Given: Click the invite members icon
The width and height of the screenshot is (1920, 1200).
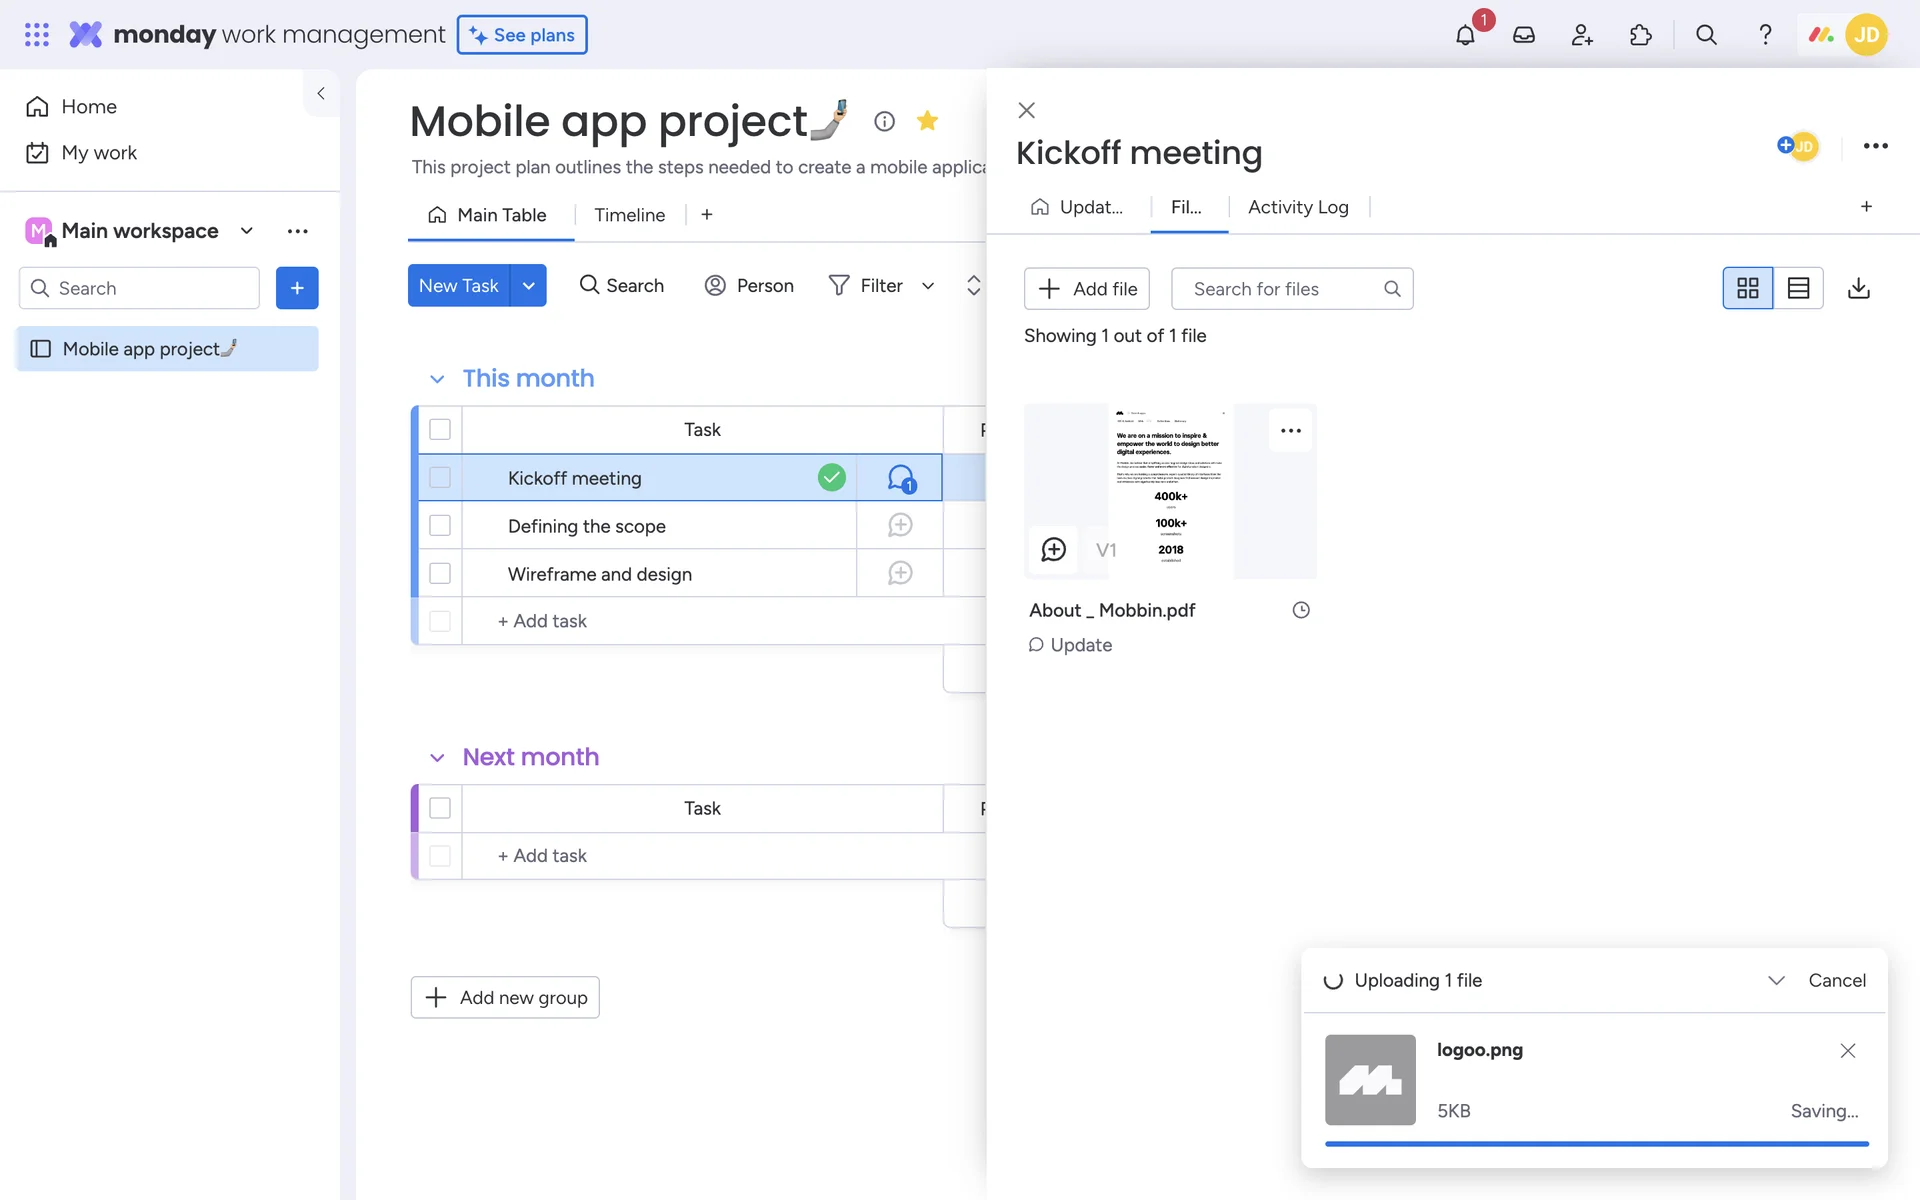Looking at the screenshot, I should (1581, 35).
